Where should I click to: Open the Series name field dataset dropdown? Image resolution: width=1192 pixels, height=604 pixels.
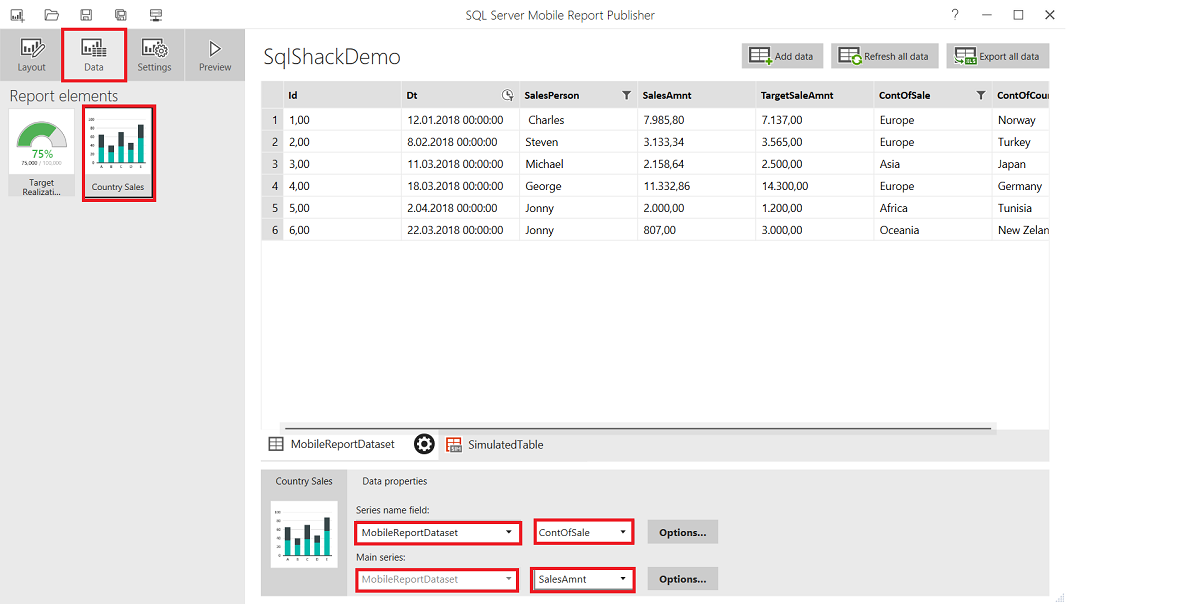[438, 533]
